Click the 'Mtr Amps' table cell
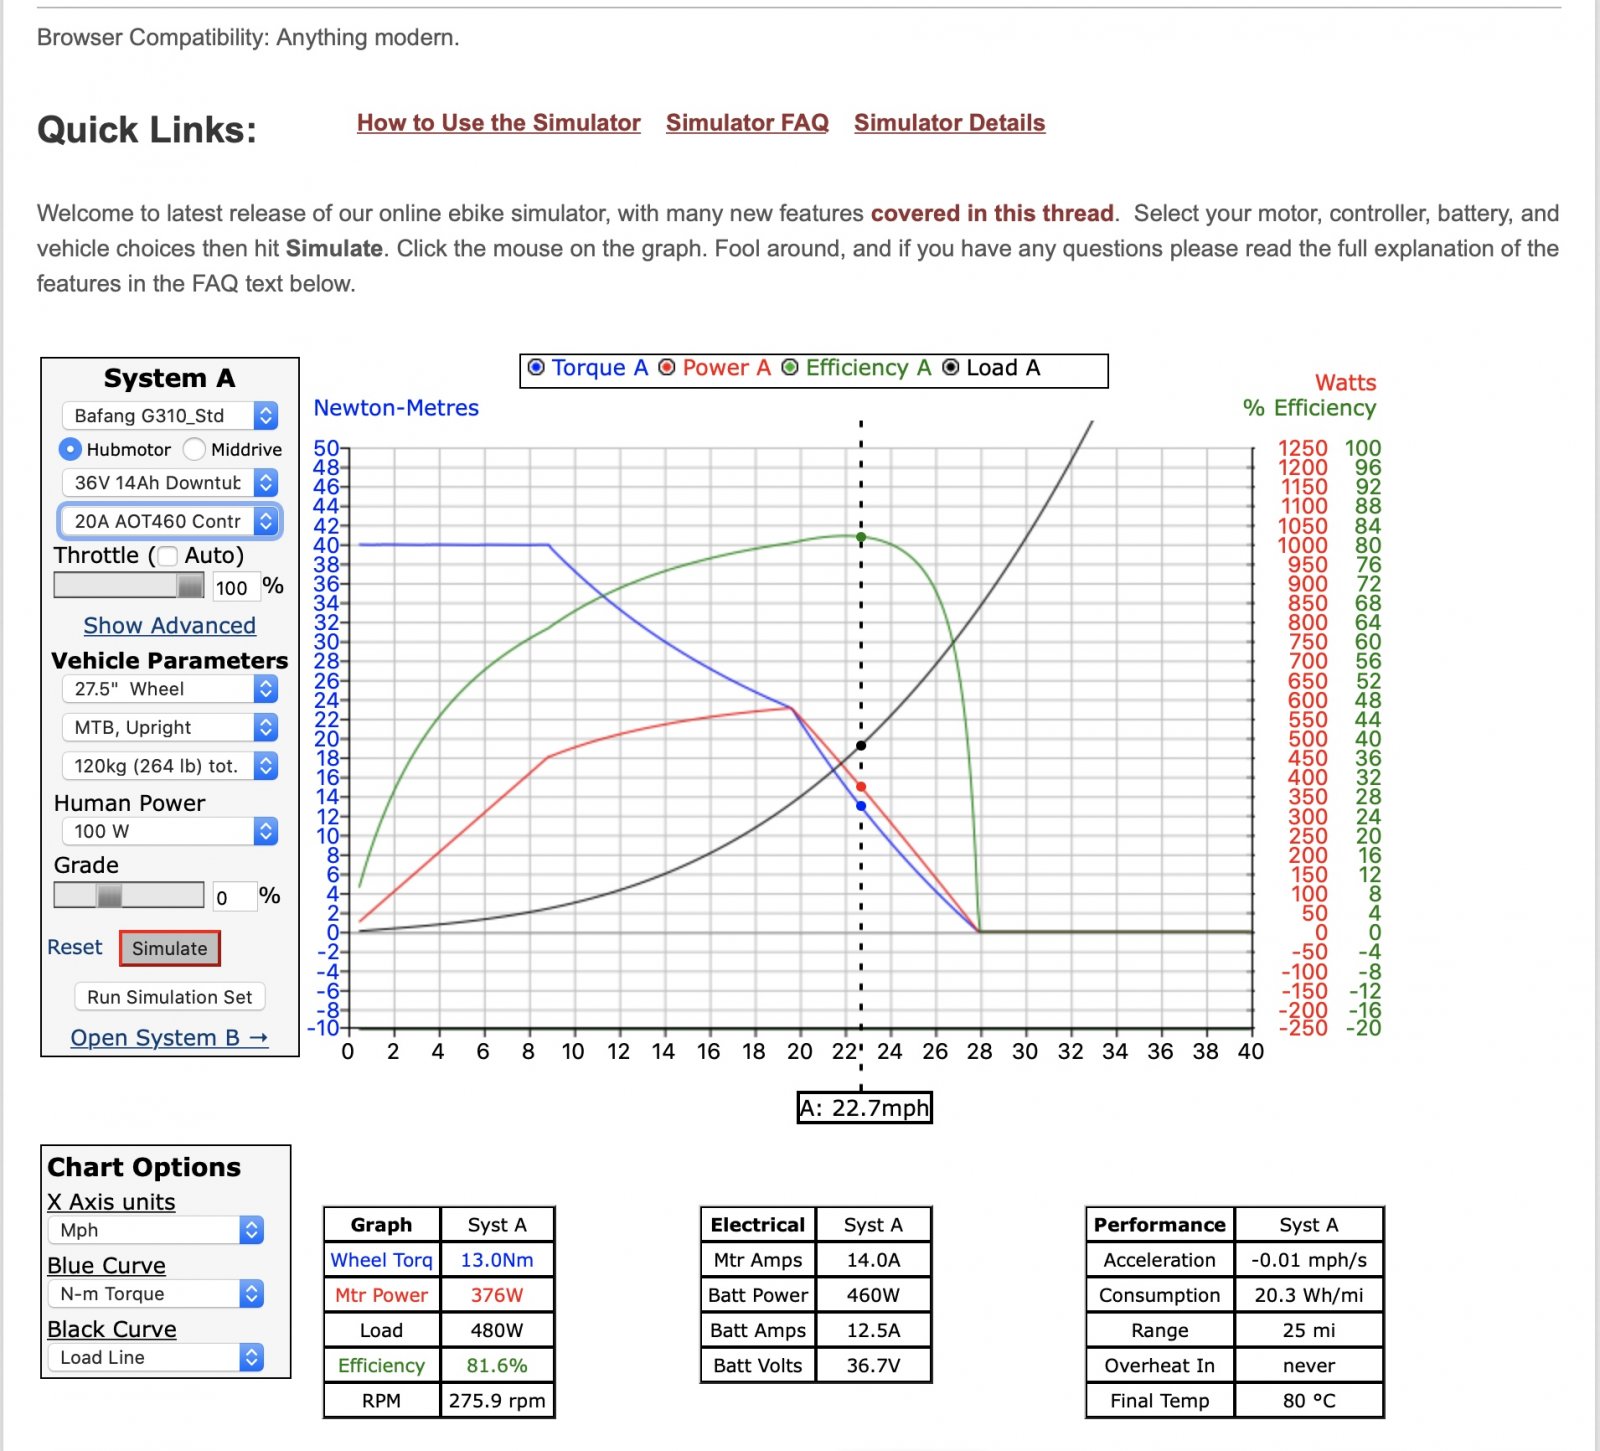The width and height of the screenshot is (1600, 1451). tap(758, 1260)
